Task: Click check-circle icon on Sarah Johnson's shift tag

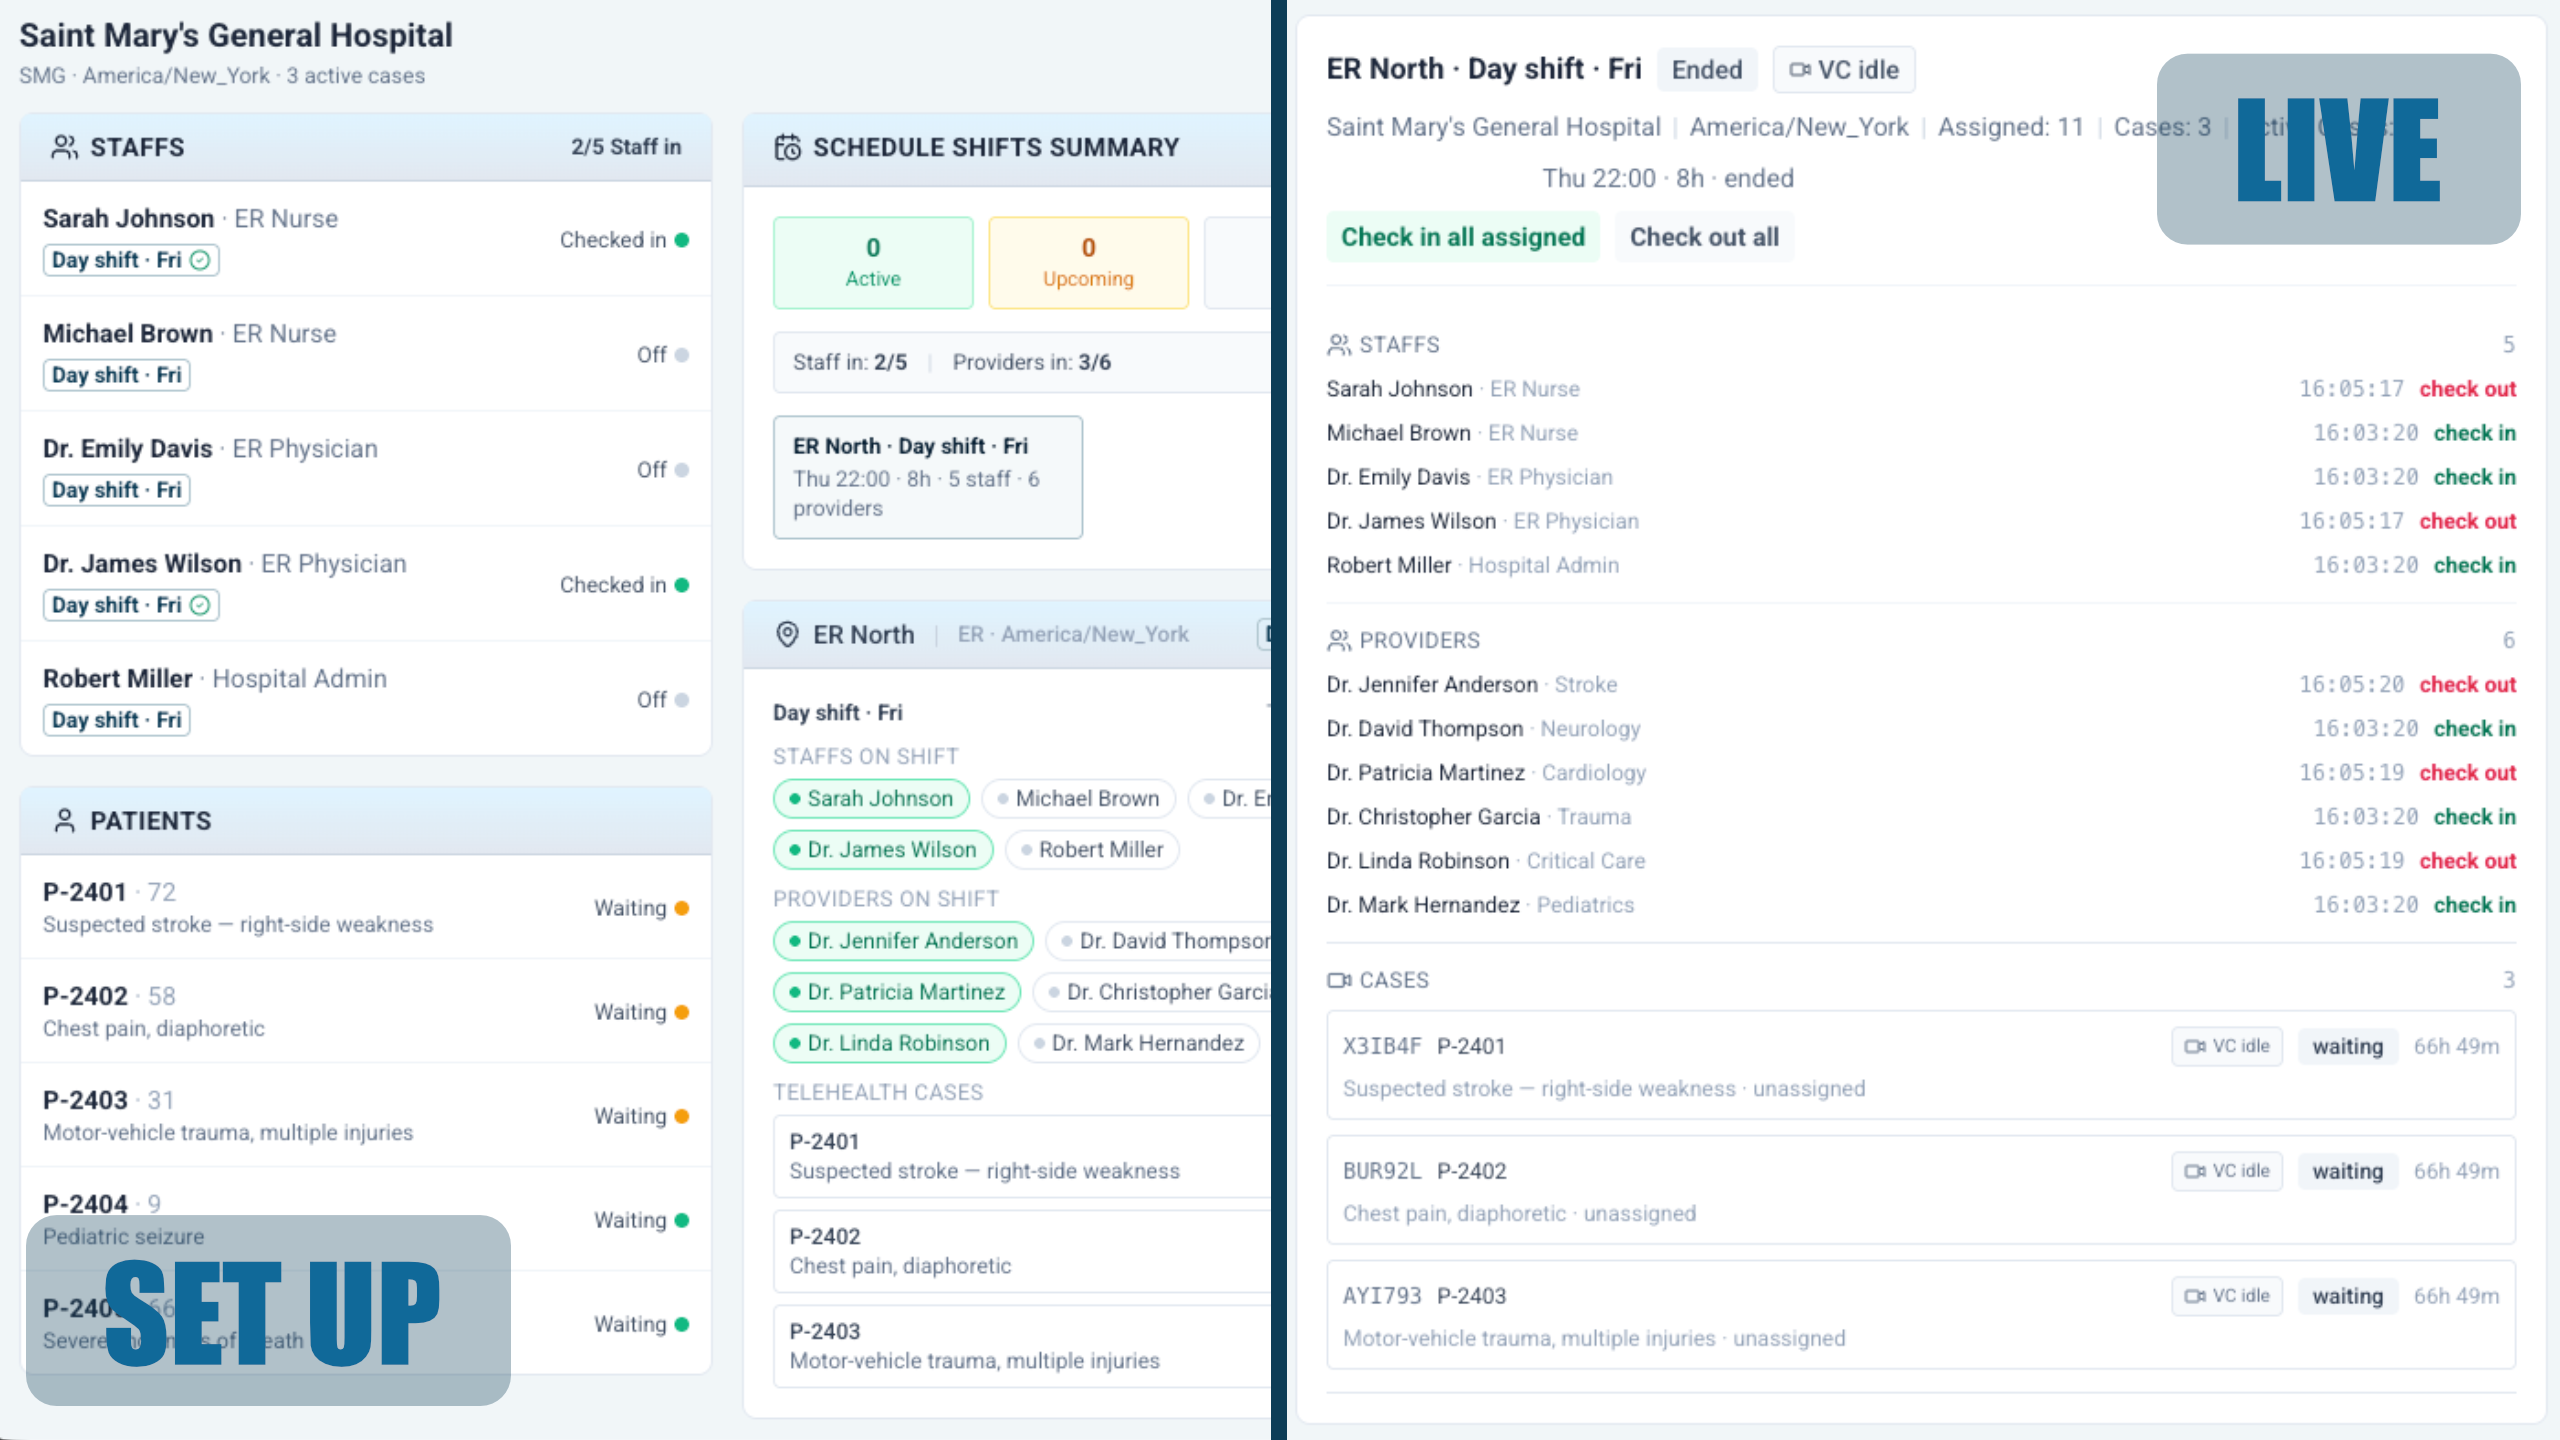Action: [200, 260]
